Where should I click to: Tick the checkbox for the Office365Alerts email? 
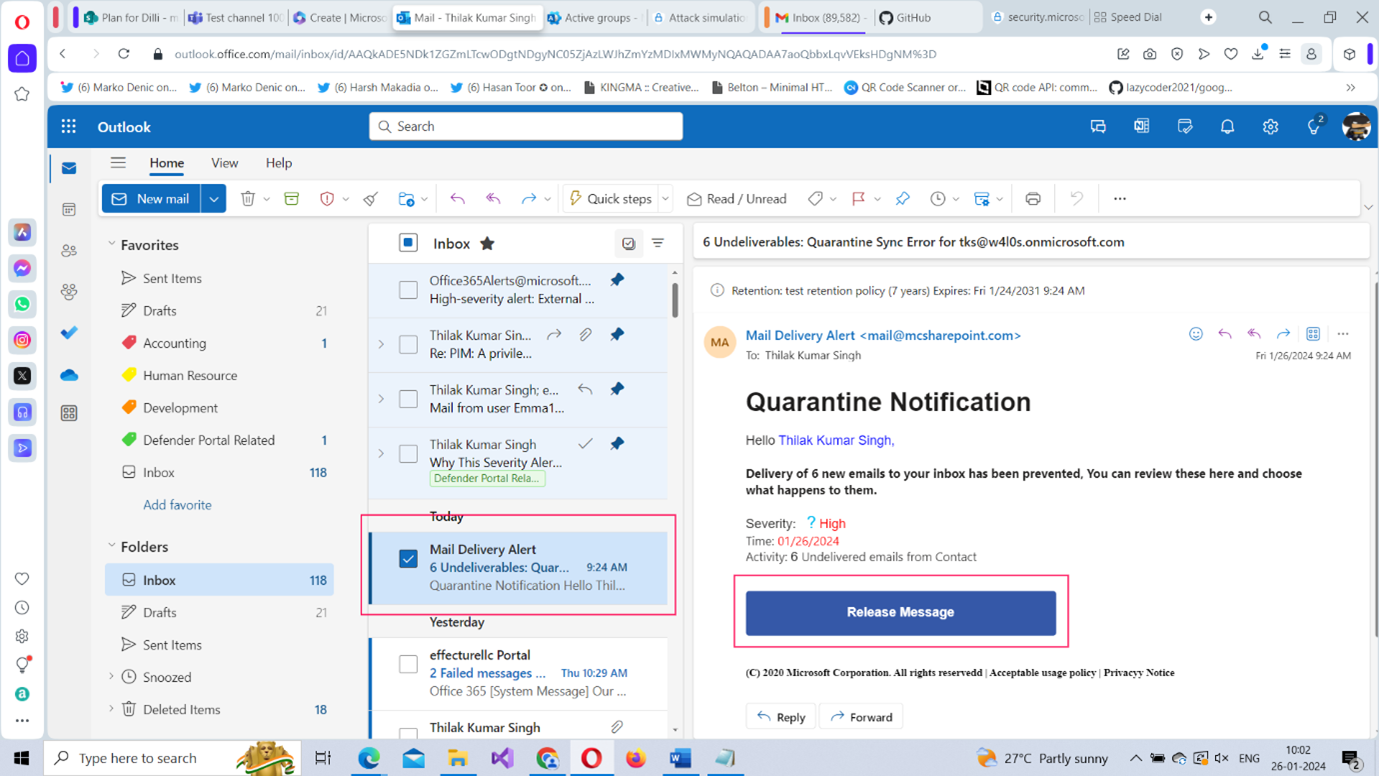[x=408, y=290]
